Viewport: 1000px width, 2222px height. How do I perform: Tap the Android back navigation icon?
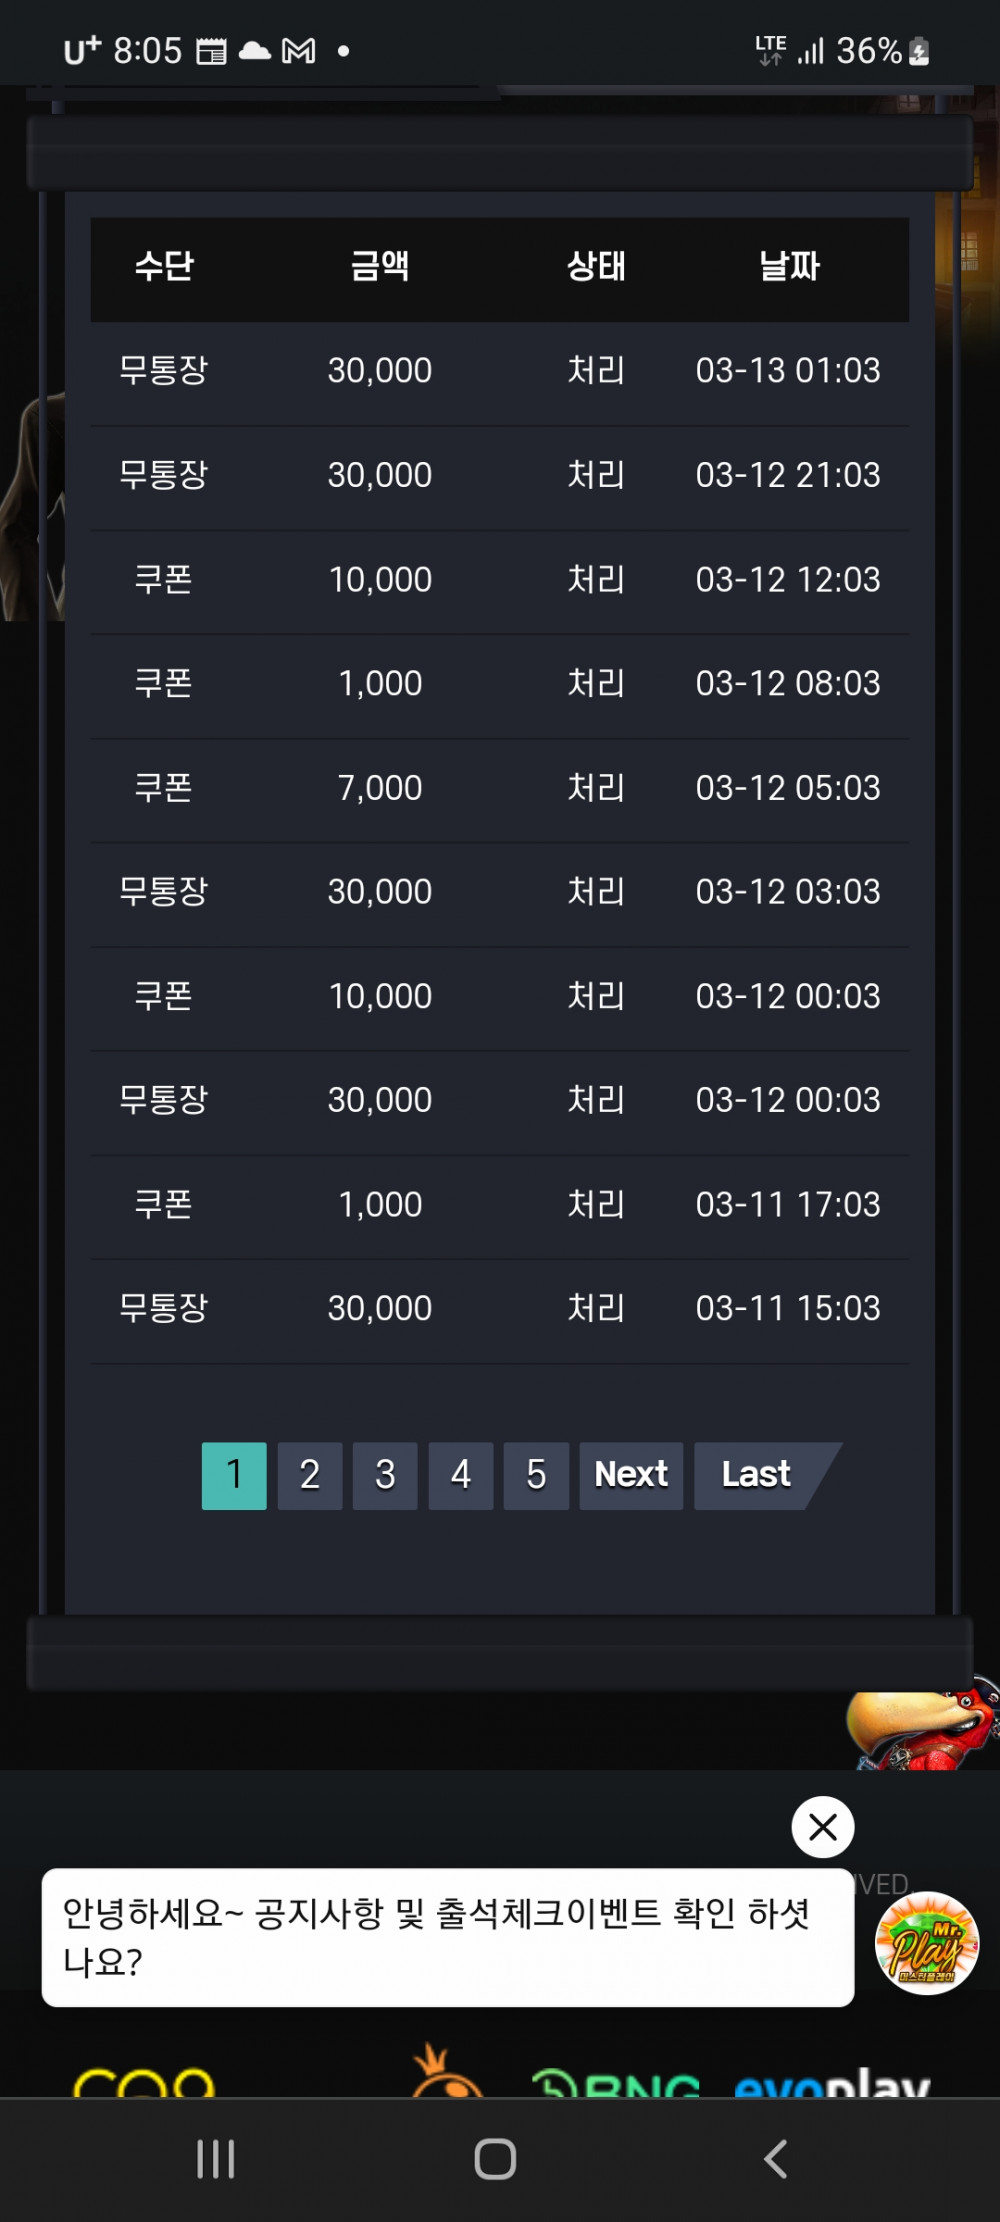click(776, 2159)
